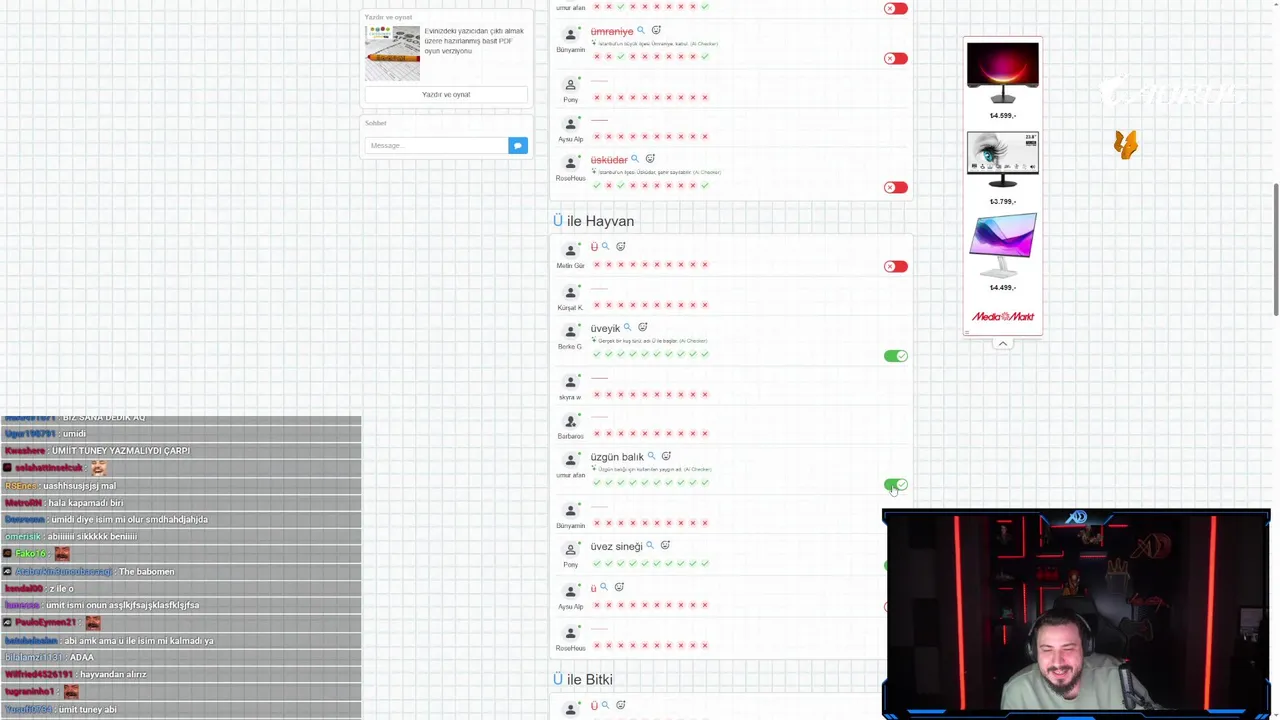Image resolution: width=1280 pixels, height=720 pixels.
Task: Open the emoji reaction icon next to üsküdar
Action: click(650, 159)
